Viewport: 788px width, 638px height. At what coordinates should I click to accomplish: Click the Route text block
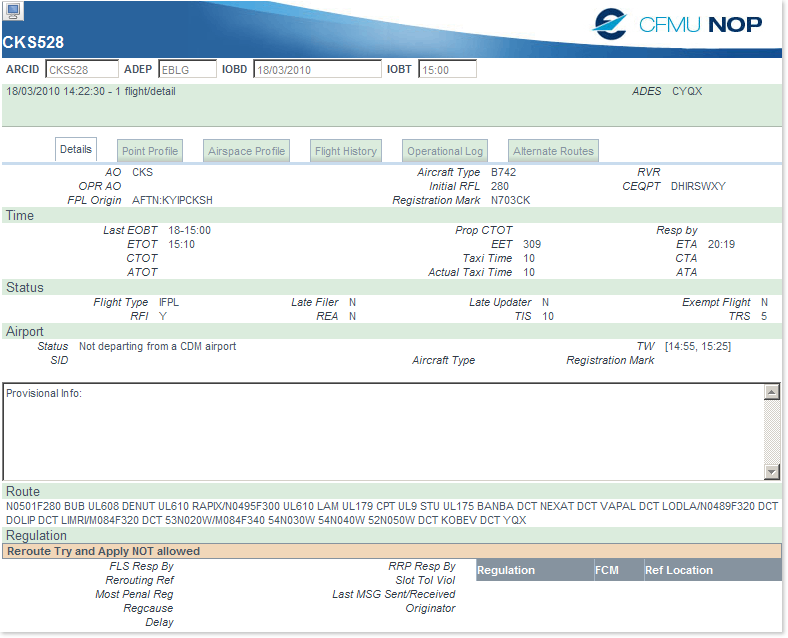click(392, 513)
